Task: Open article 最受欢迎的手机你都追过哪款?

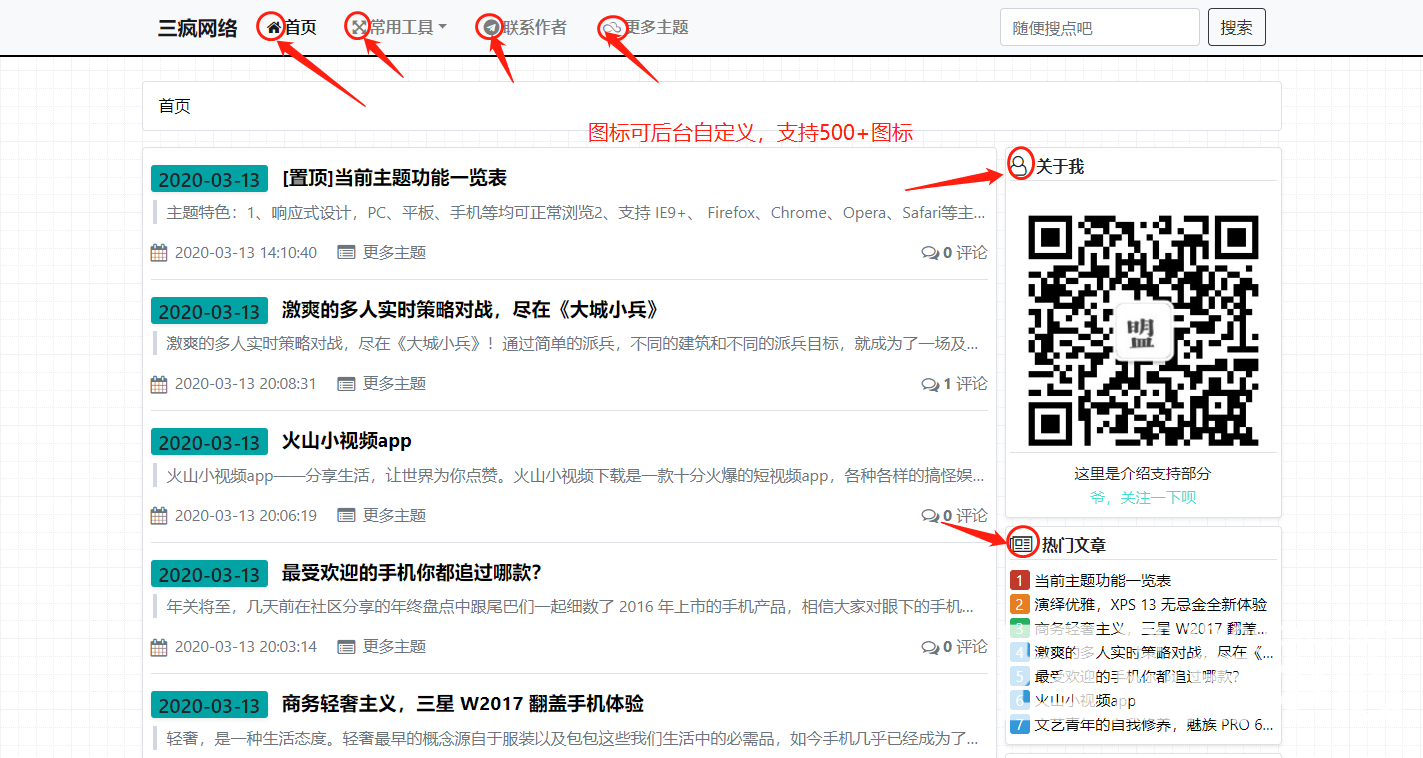Action: pyautogui.click(x=411, y=573)
